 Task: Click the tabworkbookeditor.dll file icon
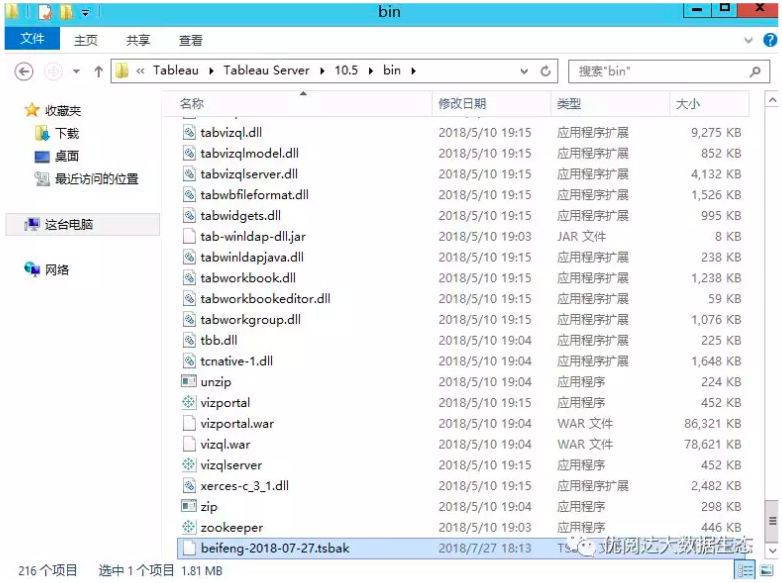click(x=189, y=299)
